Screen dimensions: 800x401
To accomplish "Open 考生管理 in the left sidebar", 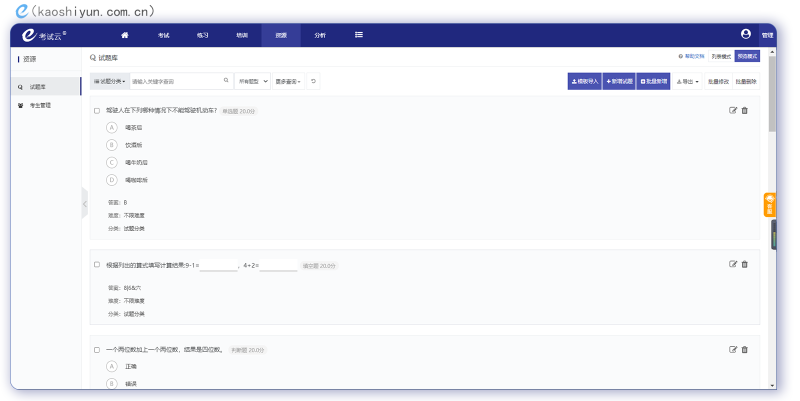I will (x=41, y=105).
